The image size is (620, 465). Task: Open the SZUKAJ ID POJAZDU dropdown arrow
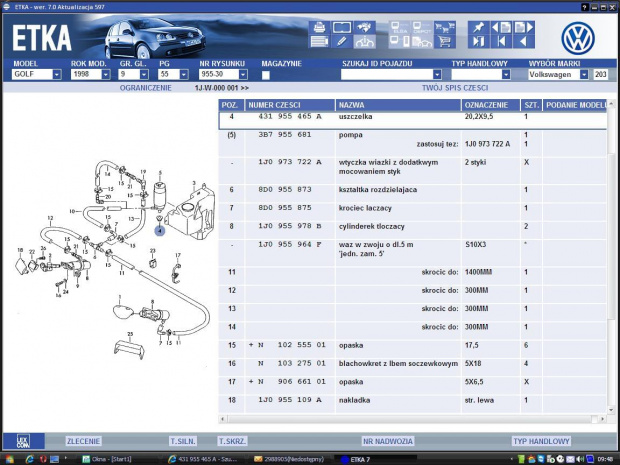click(x=437, y=74)
